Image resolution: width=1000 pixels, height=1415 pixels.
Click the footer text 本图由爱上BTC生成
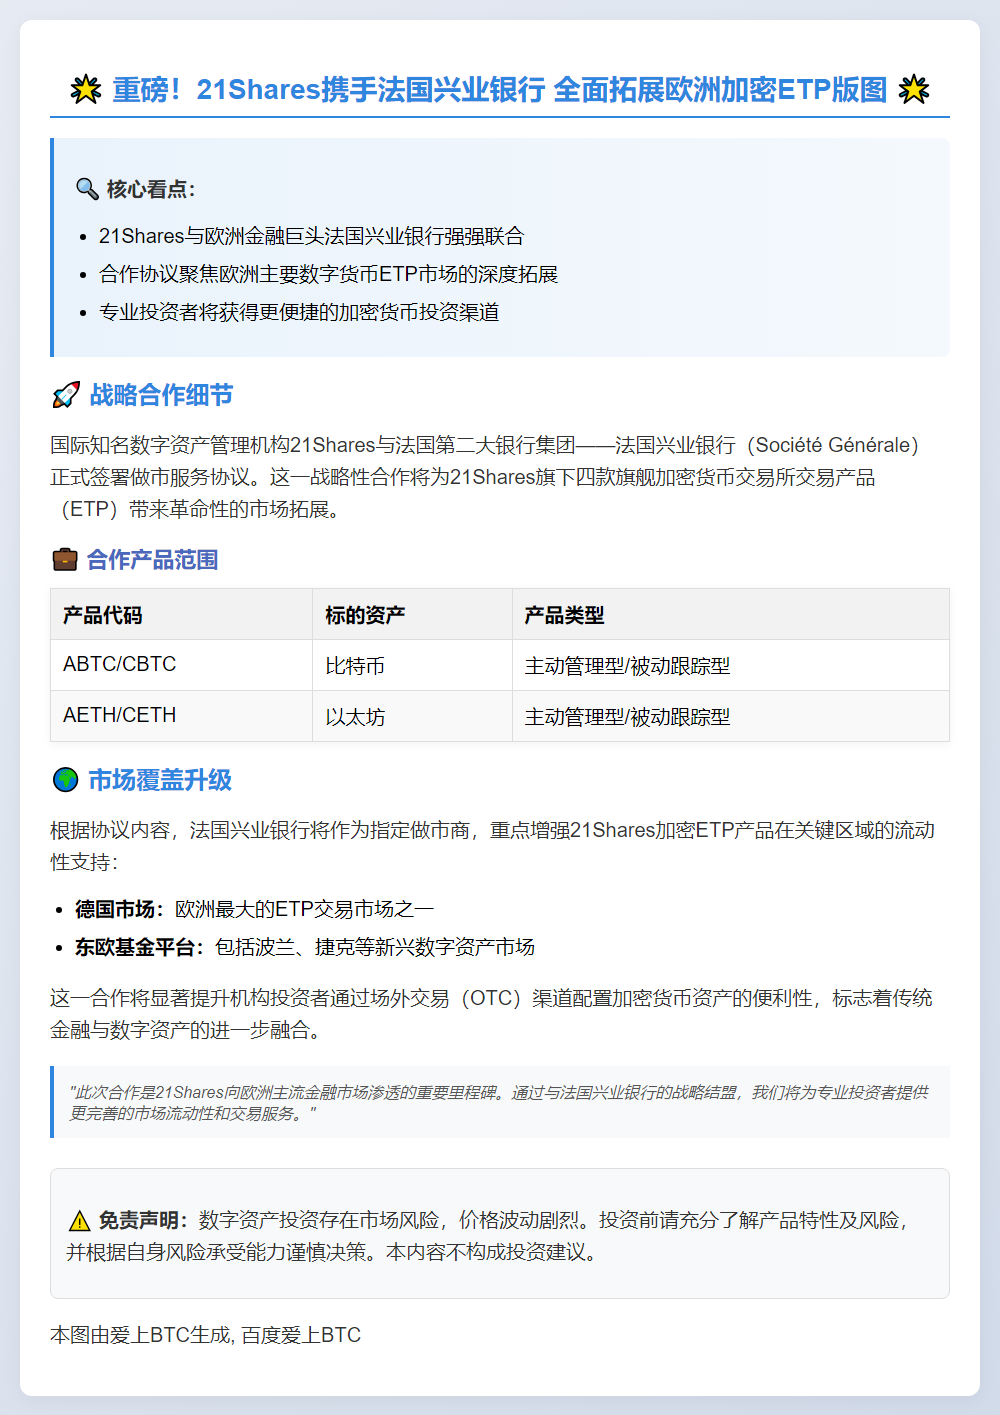pos(140,1335)
